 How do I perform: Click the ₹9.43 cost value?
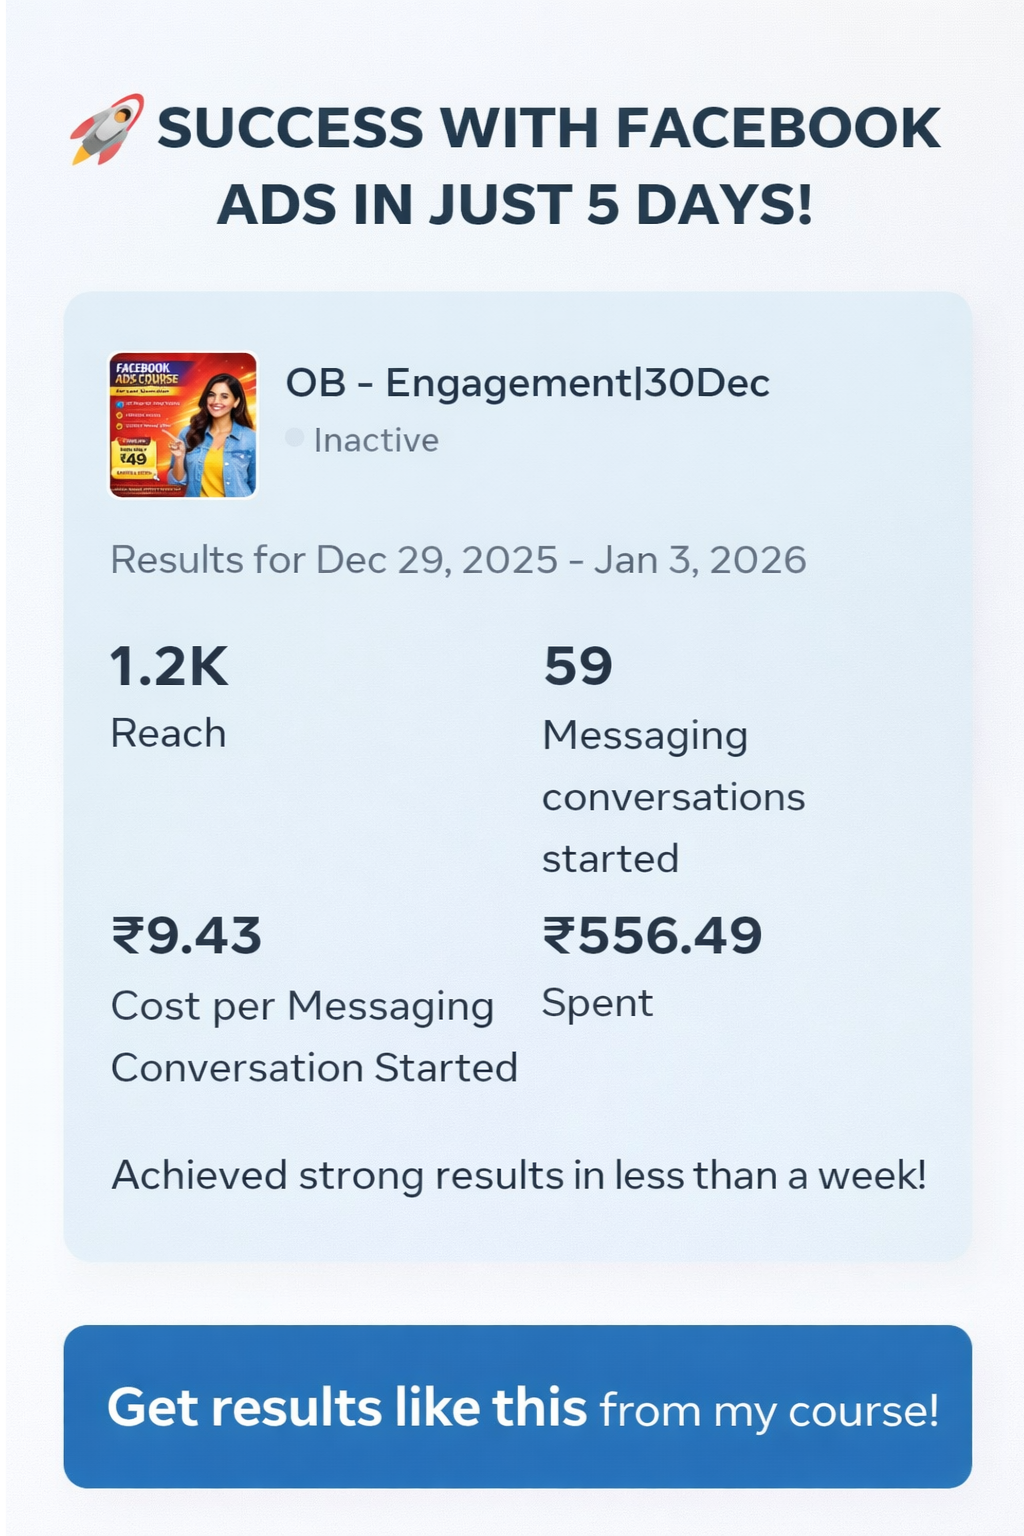click(186, 936)
